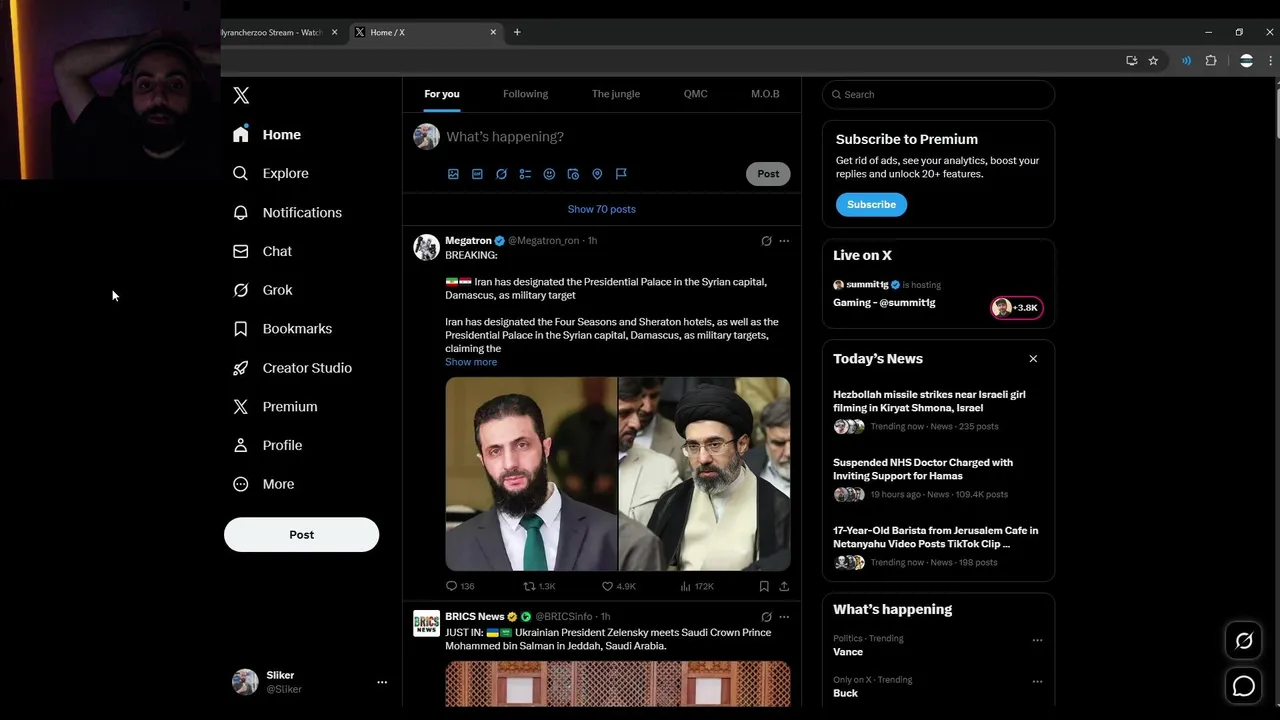Add media image to the post

click(453, 174)
